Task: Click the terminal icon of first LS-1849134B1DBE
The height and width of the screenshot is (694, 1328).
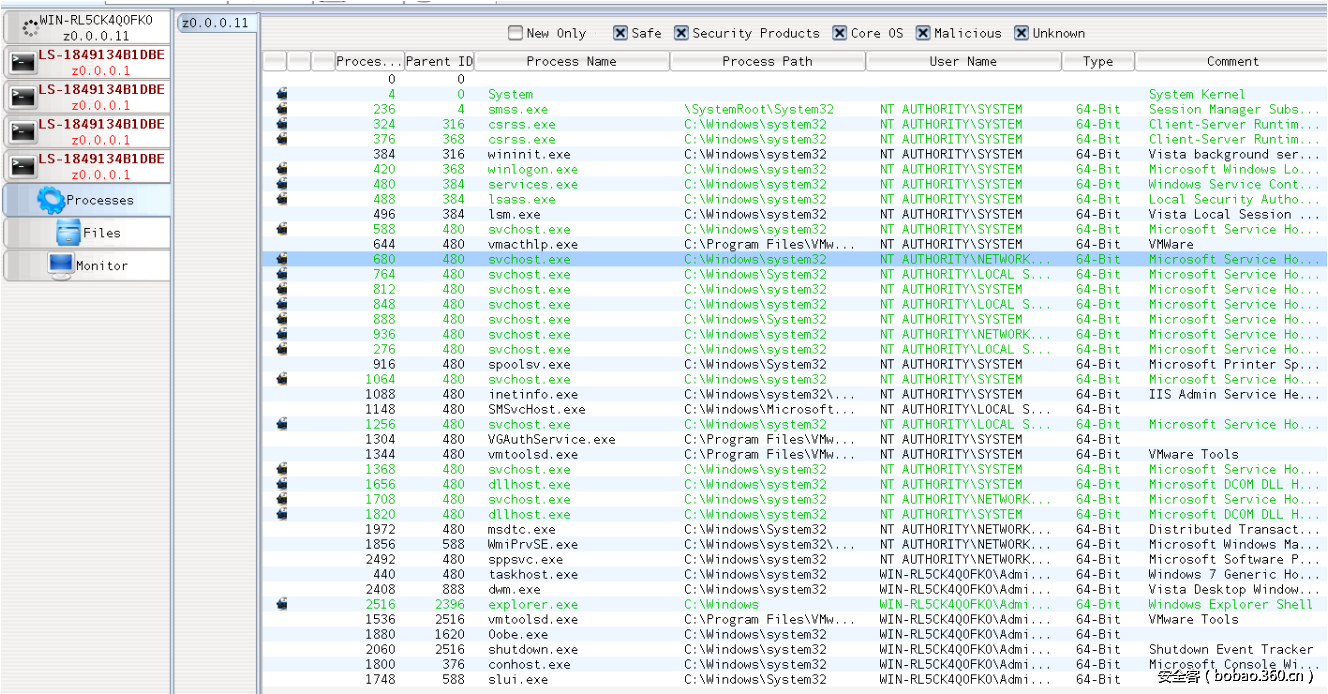Action: [21, 63]
